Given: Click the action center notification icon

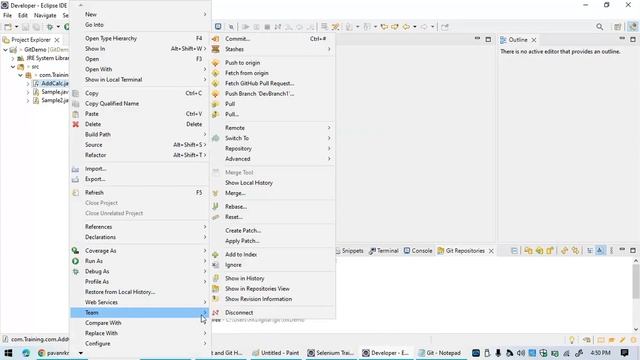Looking at the screenshot, I should coord(624,353).
